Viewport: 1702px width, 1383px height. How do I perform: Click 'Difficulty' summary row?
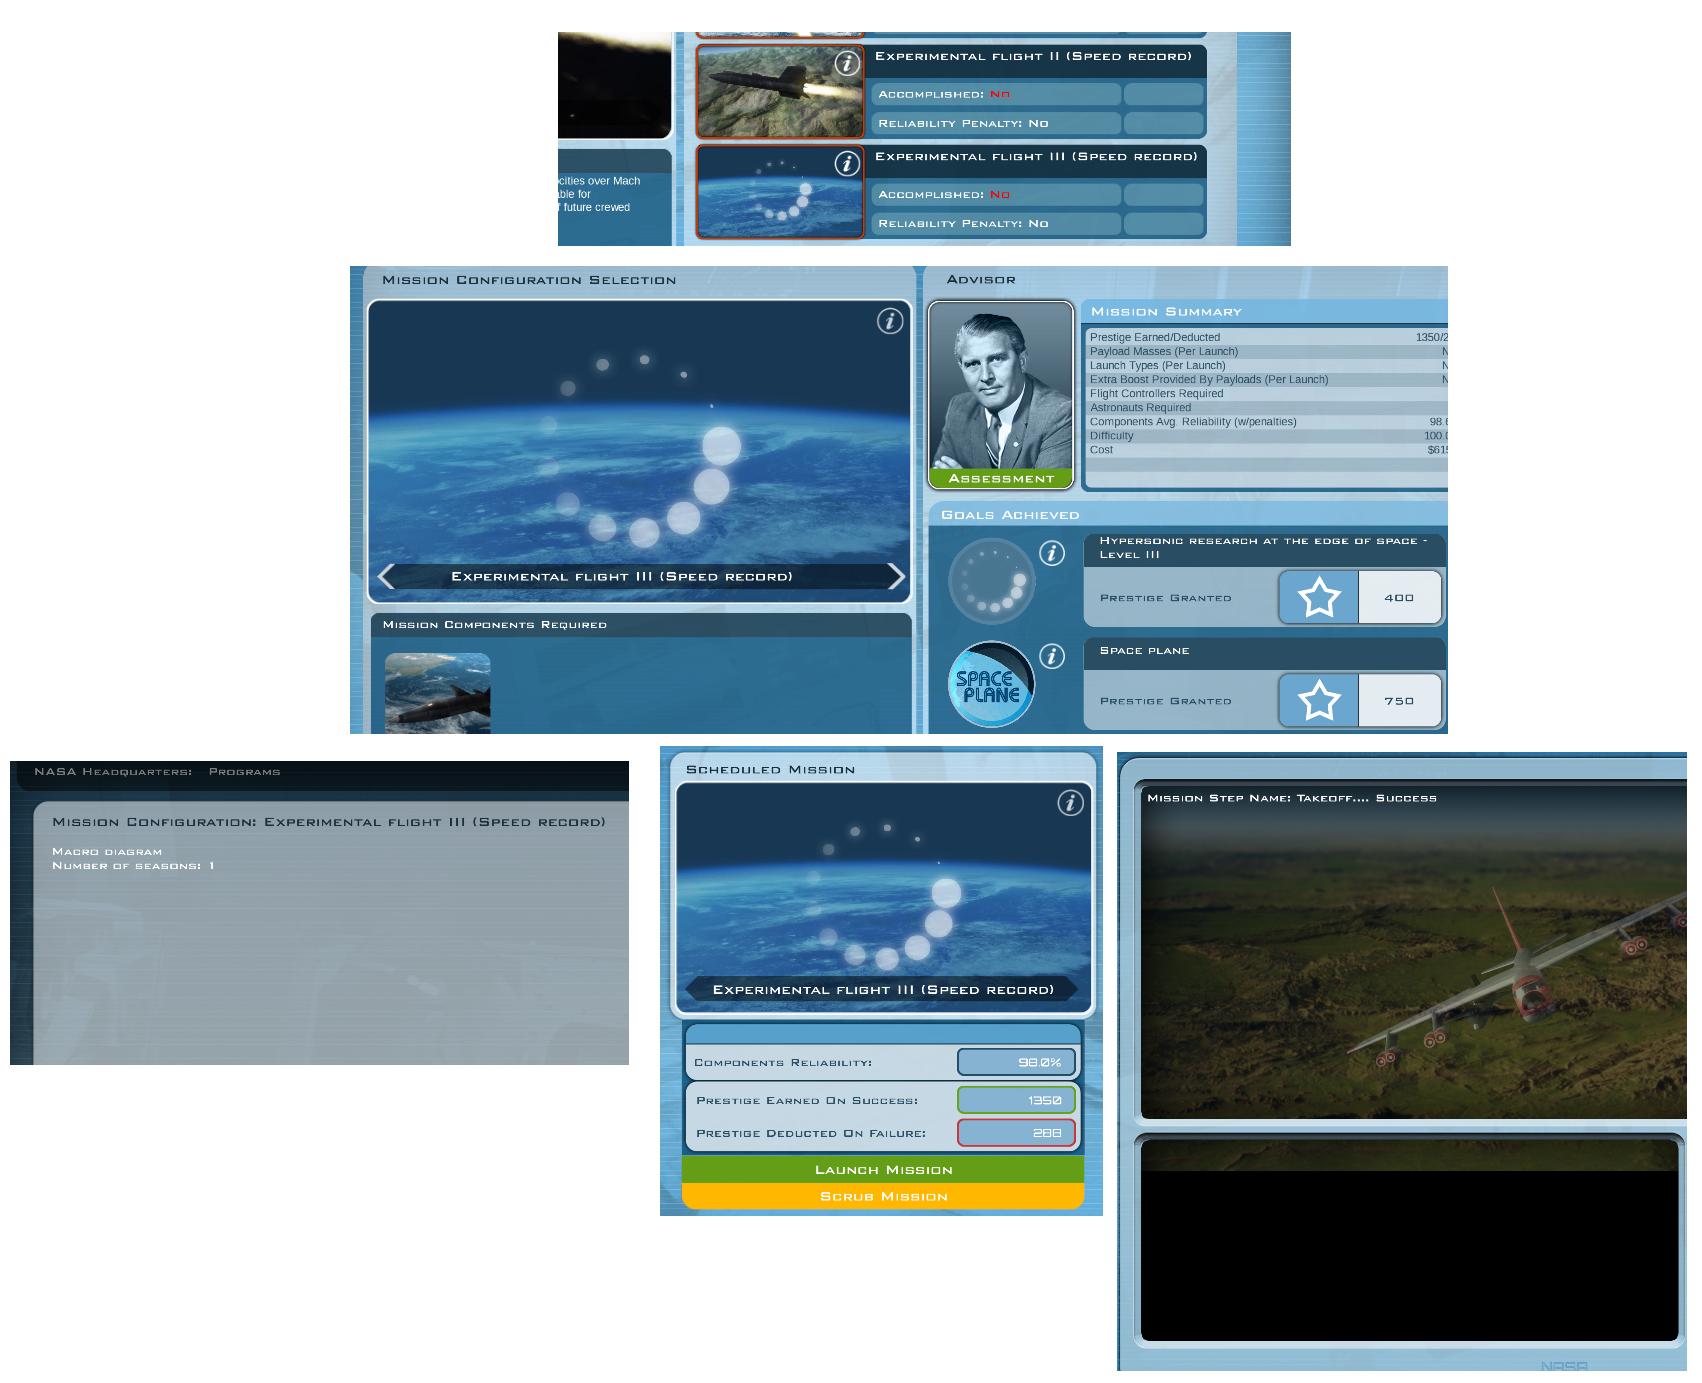point(1267,436)
